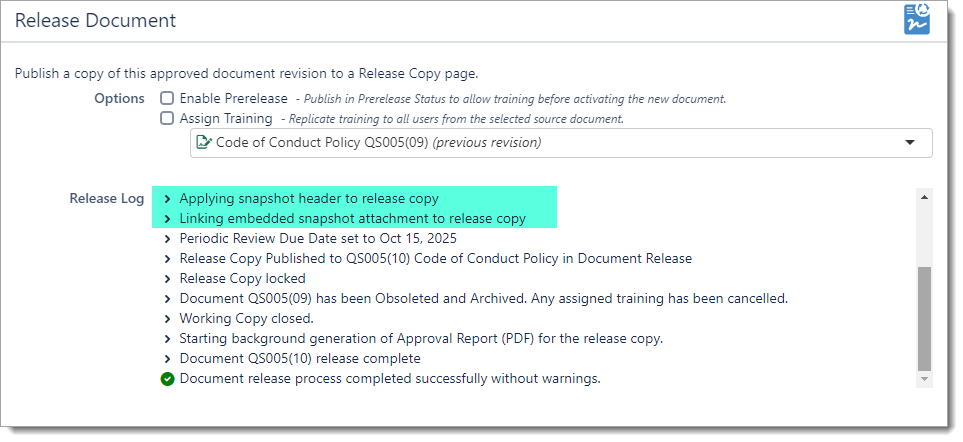Viewport: 963px width, 442px height.
Task: Open the source document dropdown arrow
Action: coord(910,143)
